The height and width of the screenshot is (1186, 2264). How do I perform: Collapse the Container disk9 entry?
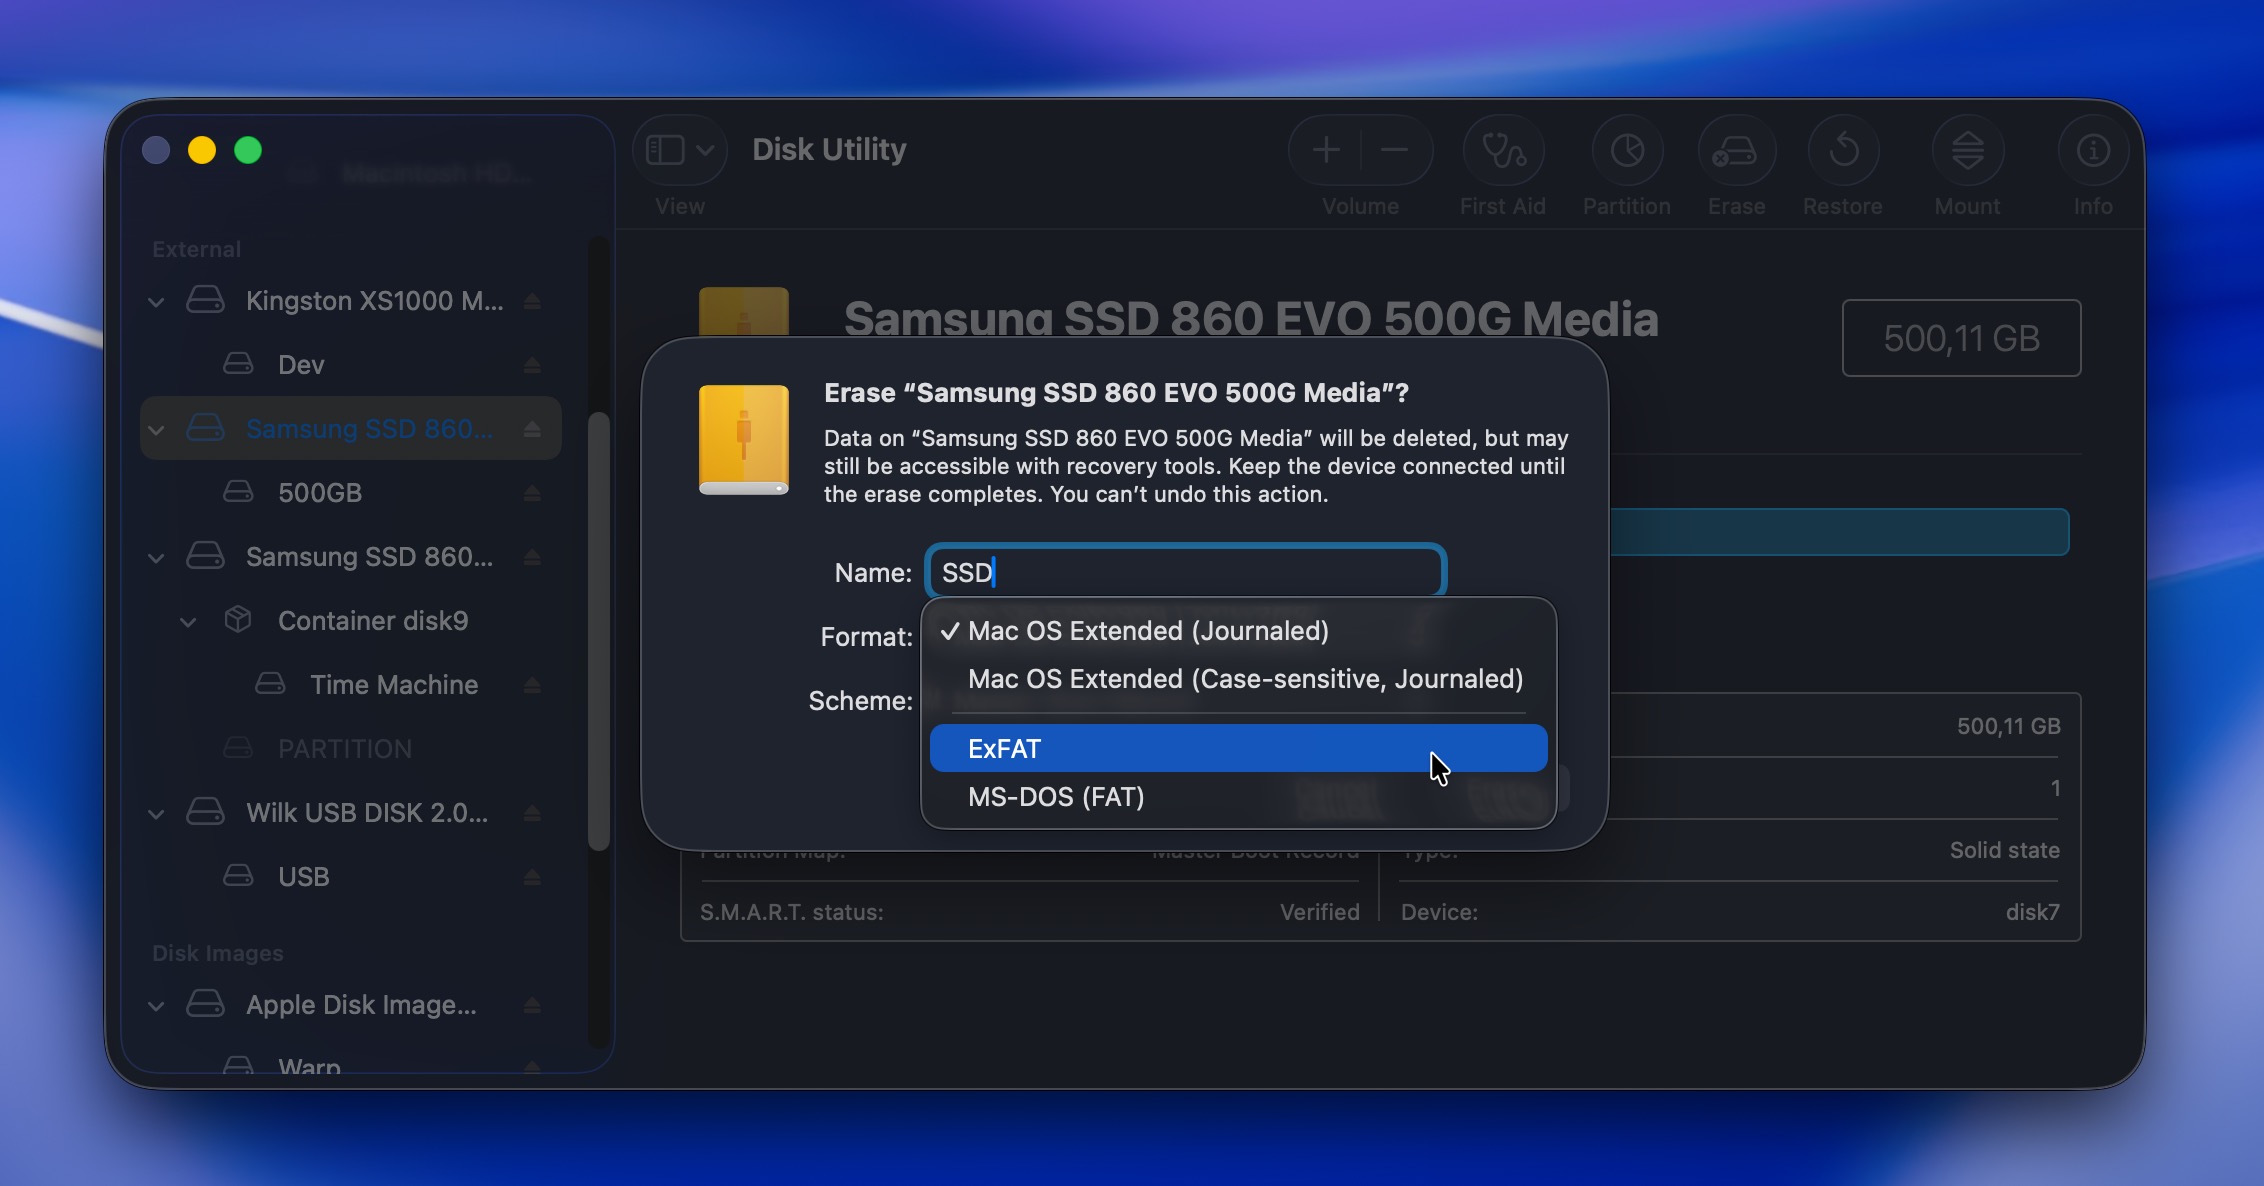189,621
